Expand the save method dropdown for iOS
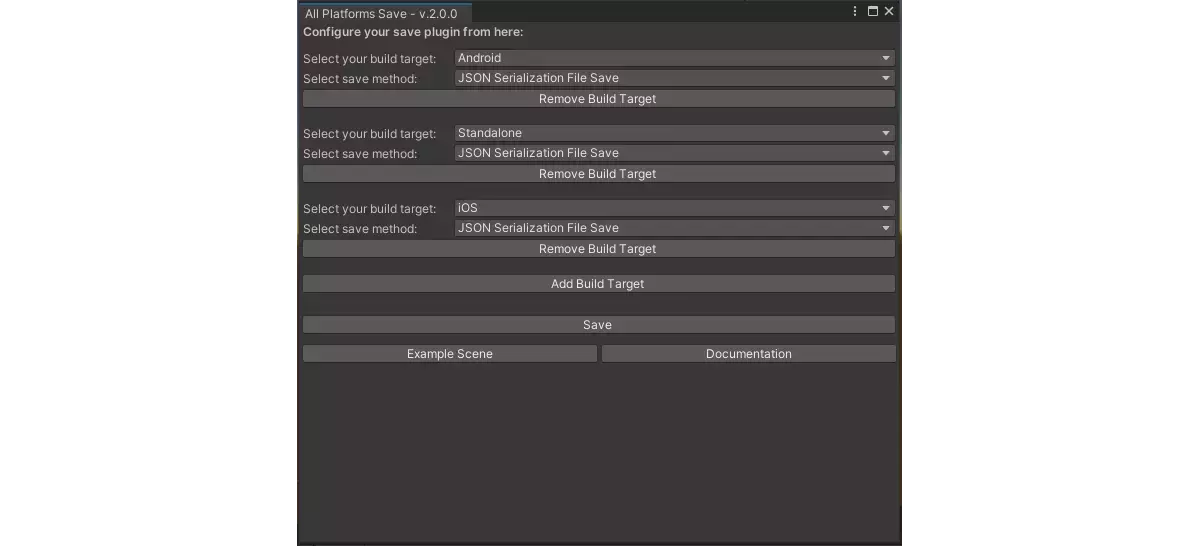The width and height of the screenshot is (1200, 546). [674, 228]
